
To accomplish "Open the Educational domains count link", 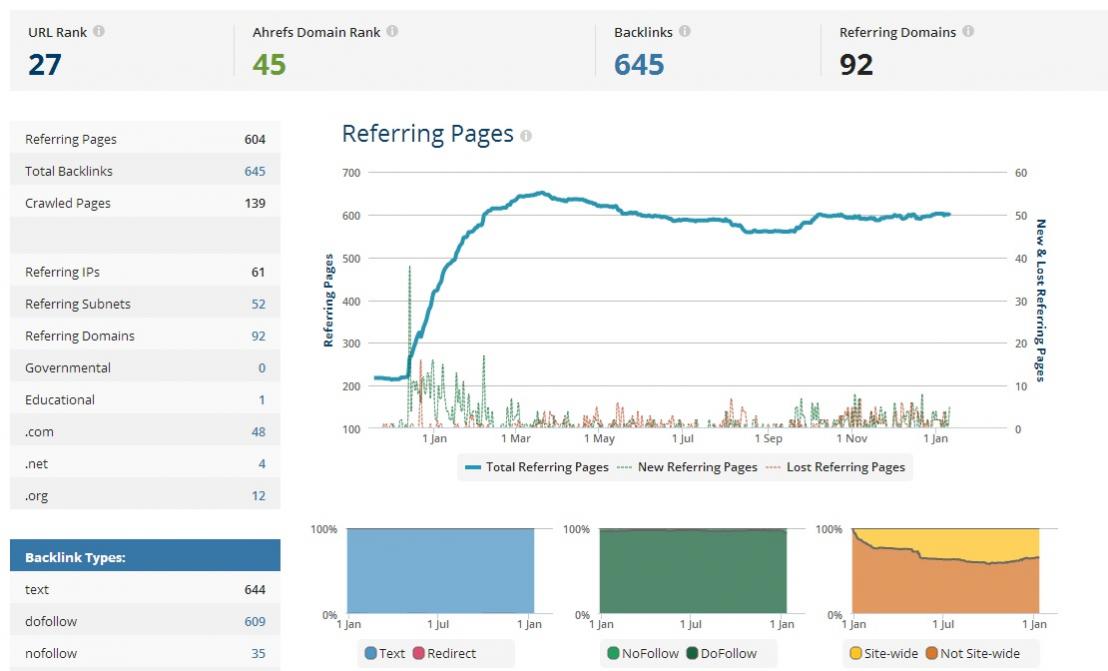I will pos(262,400).
